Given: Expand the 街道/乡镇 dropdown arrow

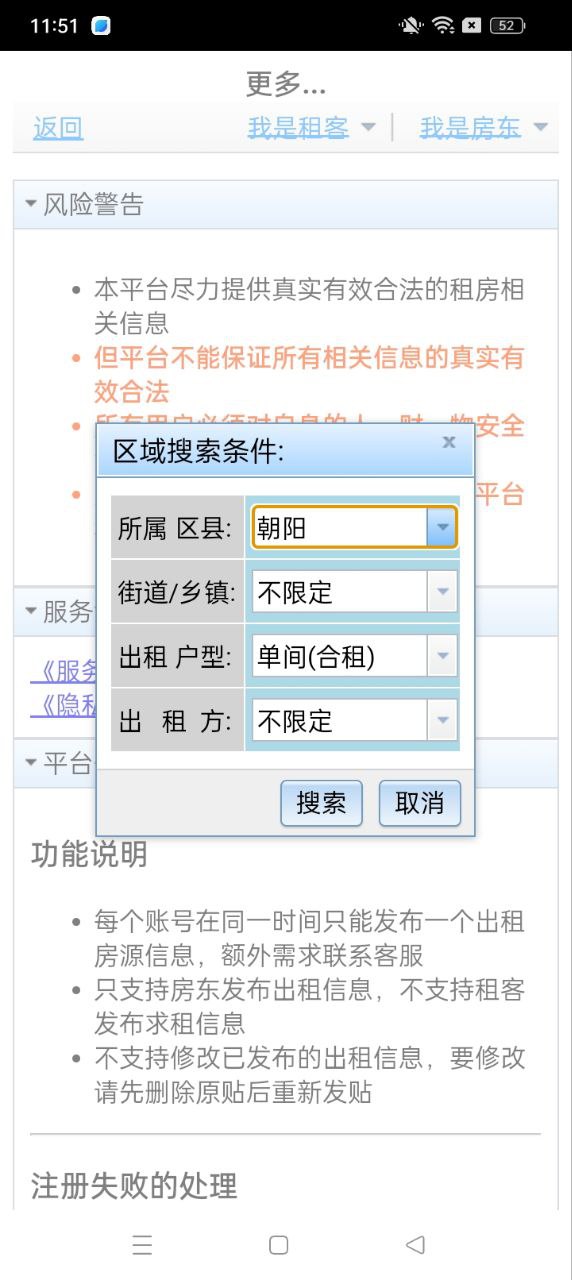Looking at the screenshot, I should pyautogui.click(x=441, y=592).
